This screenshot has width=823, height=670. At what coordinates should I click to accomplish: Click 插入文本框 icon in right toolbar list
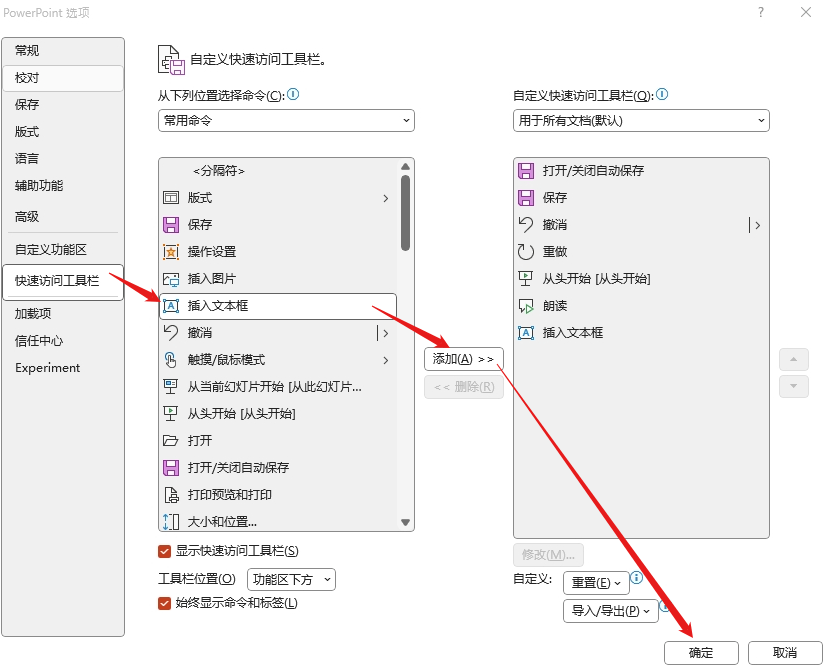pyautogui.click(x=526, y=333)
